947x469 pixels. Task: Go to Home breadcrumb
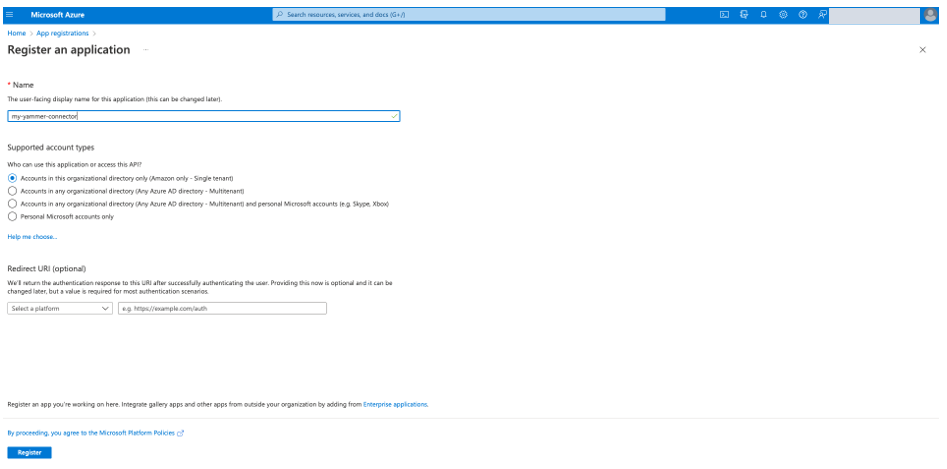(16, 33)
